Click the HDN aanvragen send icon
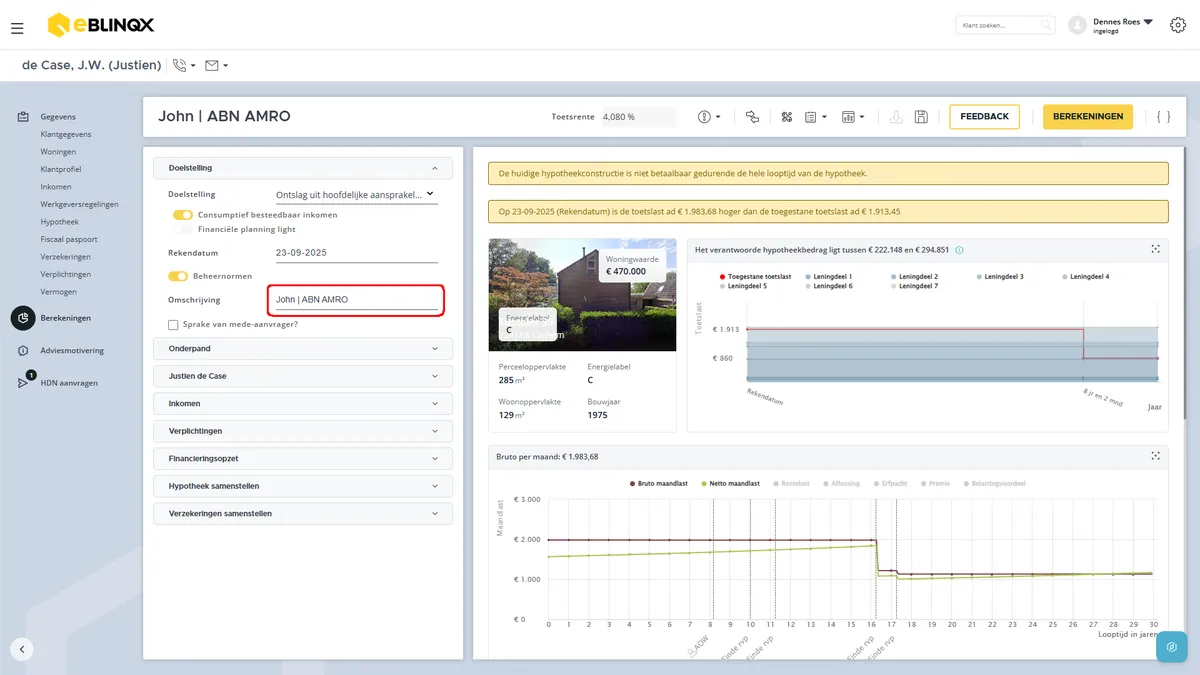Viewport: 1200px width, 675px height. [24, 382]
